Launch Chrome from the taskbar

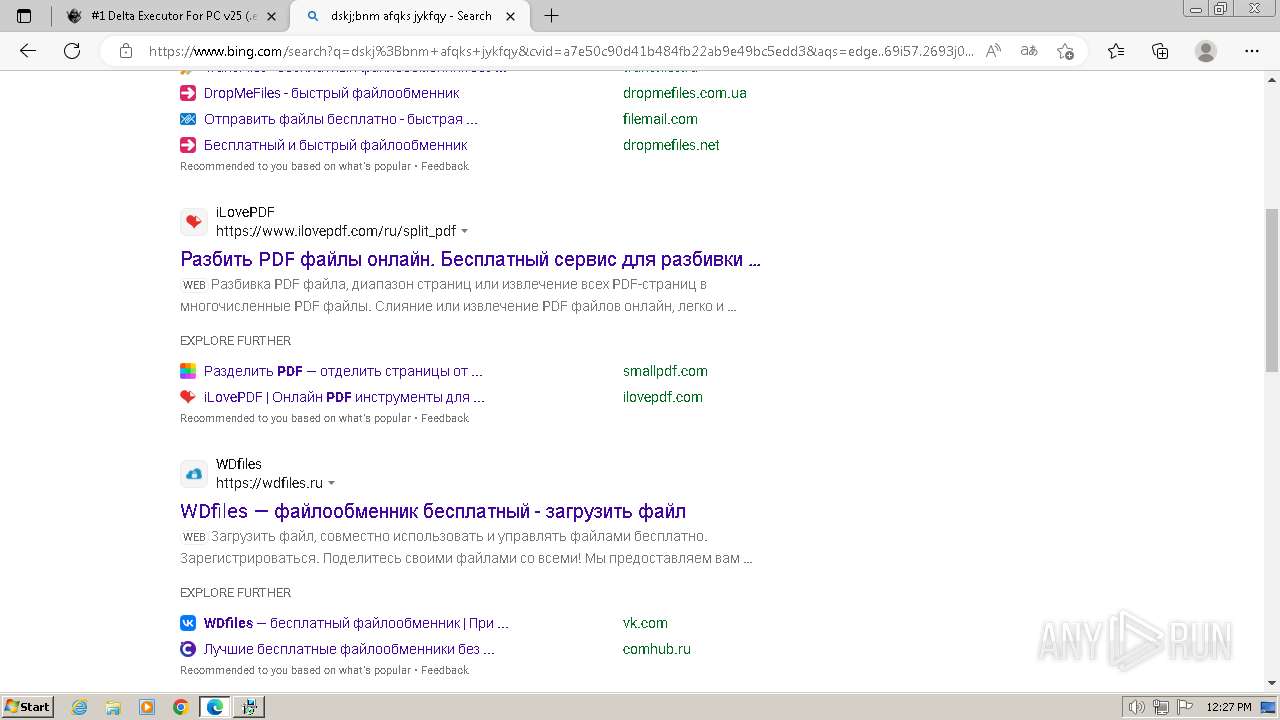(x=181, y=707)
